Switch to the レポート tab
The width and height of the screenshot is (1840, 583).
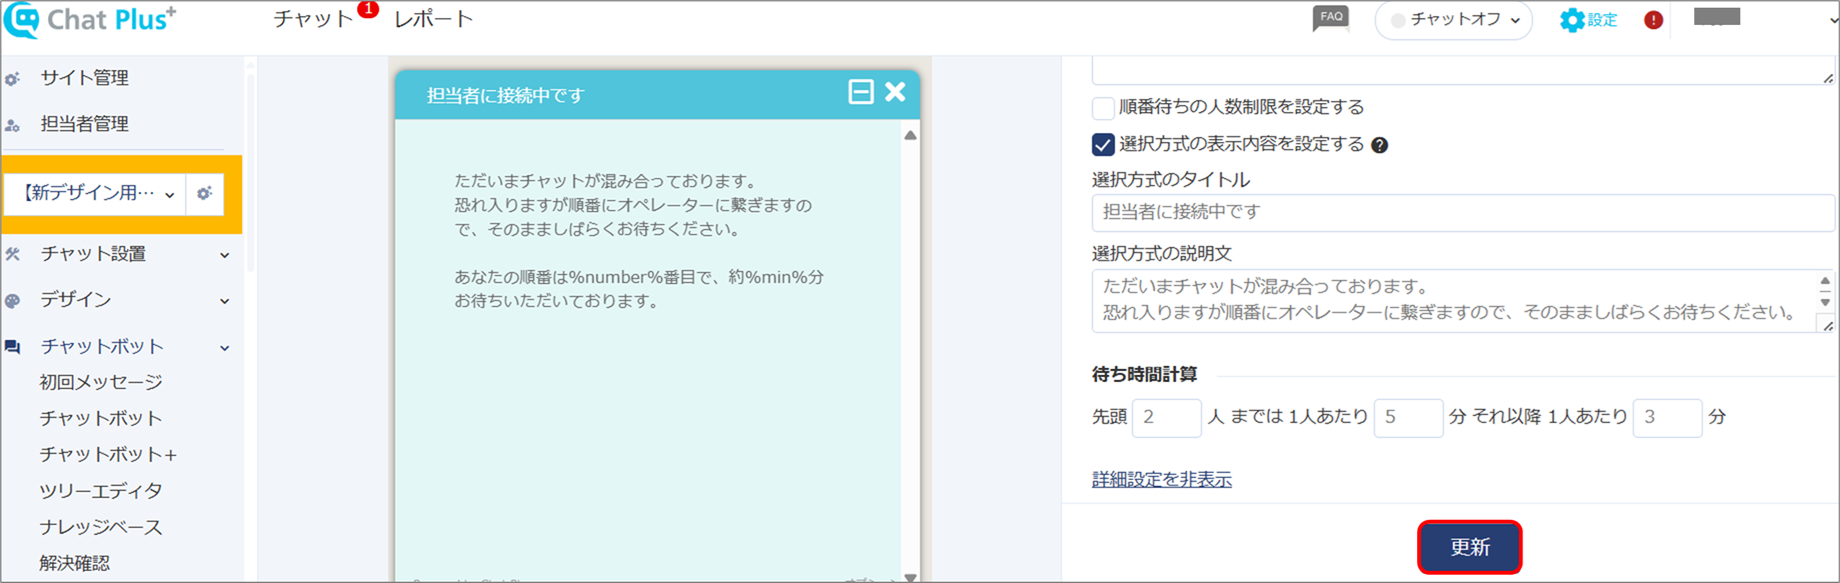pos(433,19)
